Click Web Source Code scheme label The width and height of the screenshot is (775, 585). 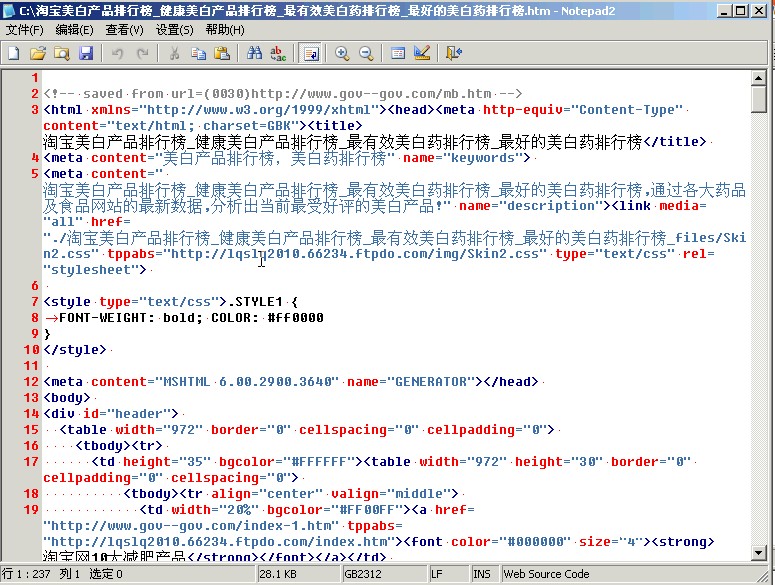(x=546, y=574)
